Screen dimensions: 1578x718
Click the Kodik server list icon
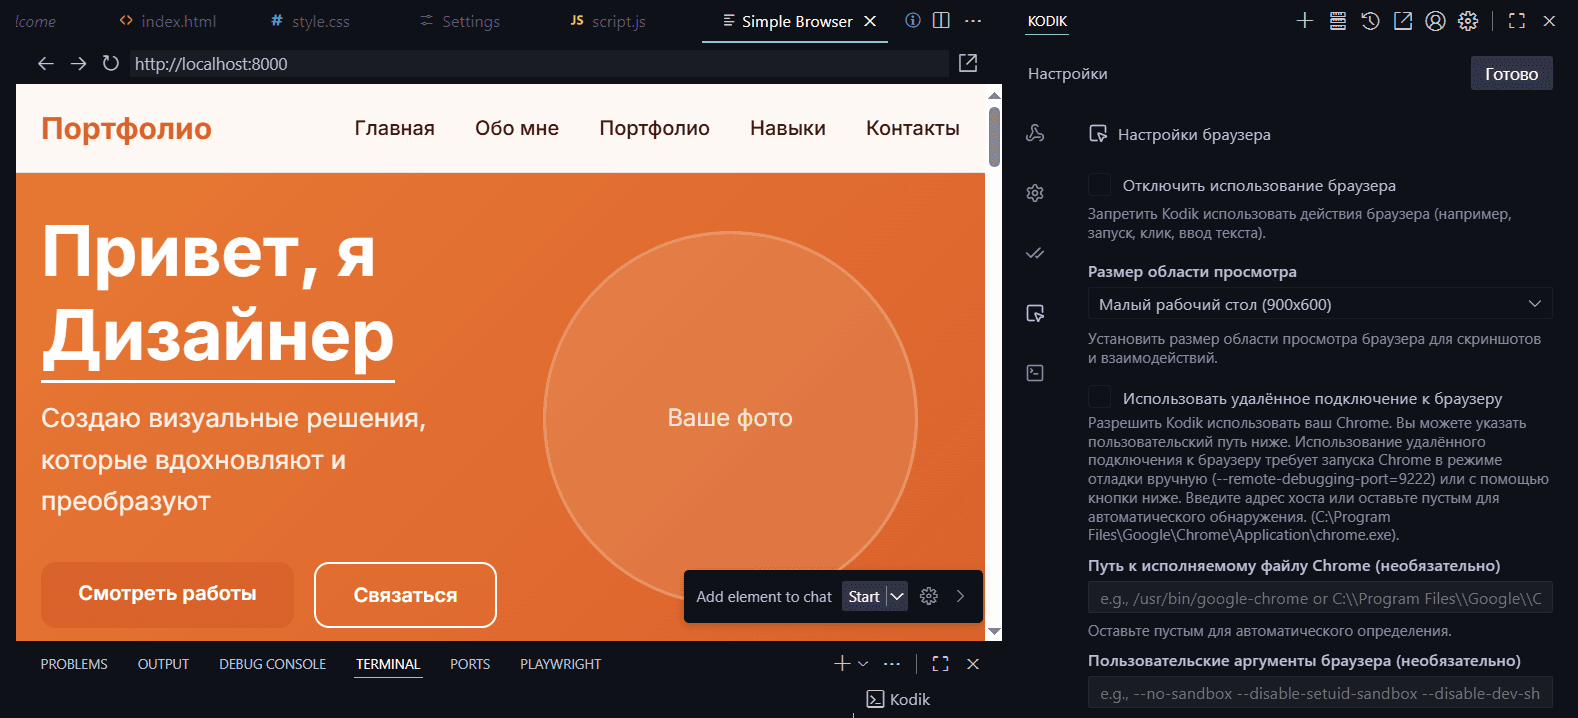1337,21
